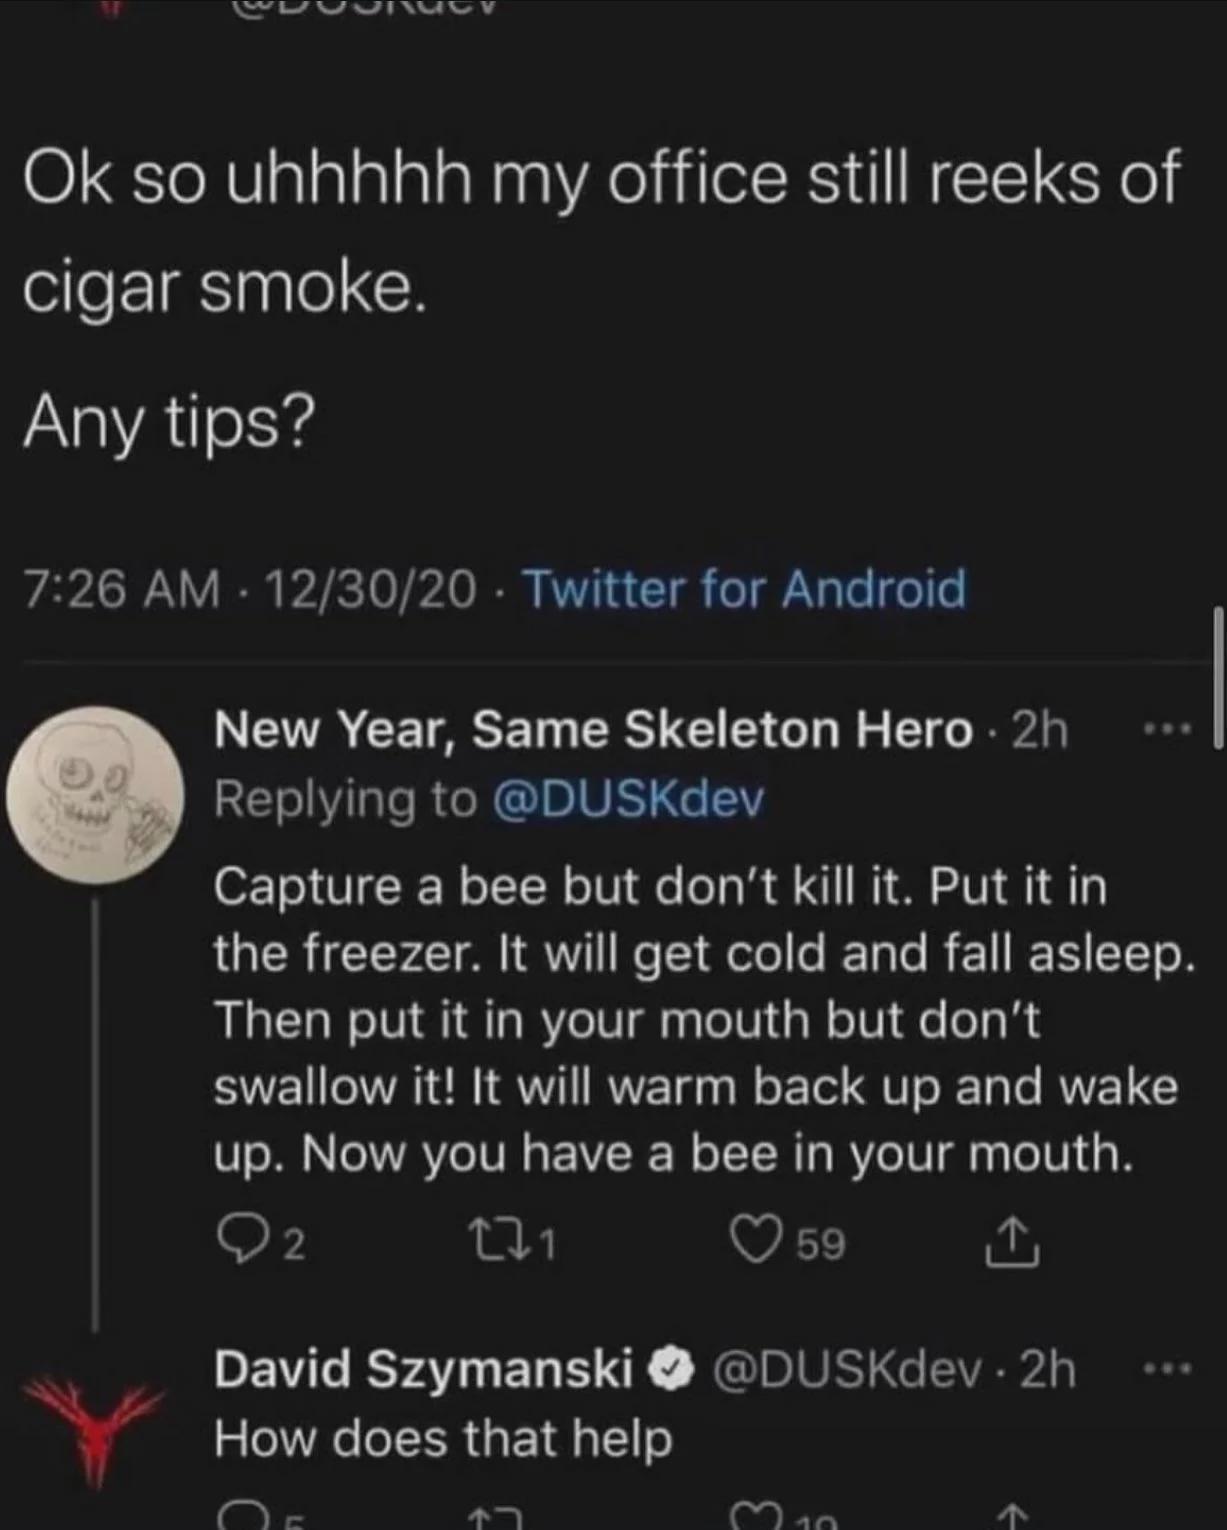1227x1530 pixels.
Task: Reply to the Skeleton Hero bee comment
Action: click(236, 1242)
